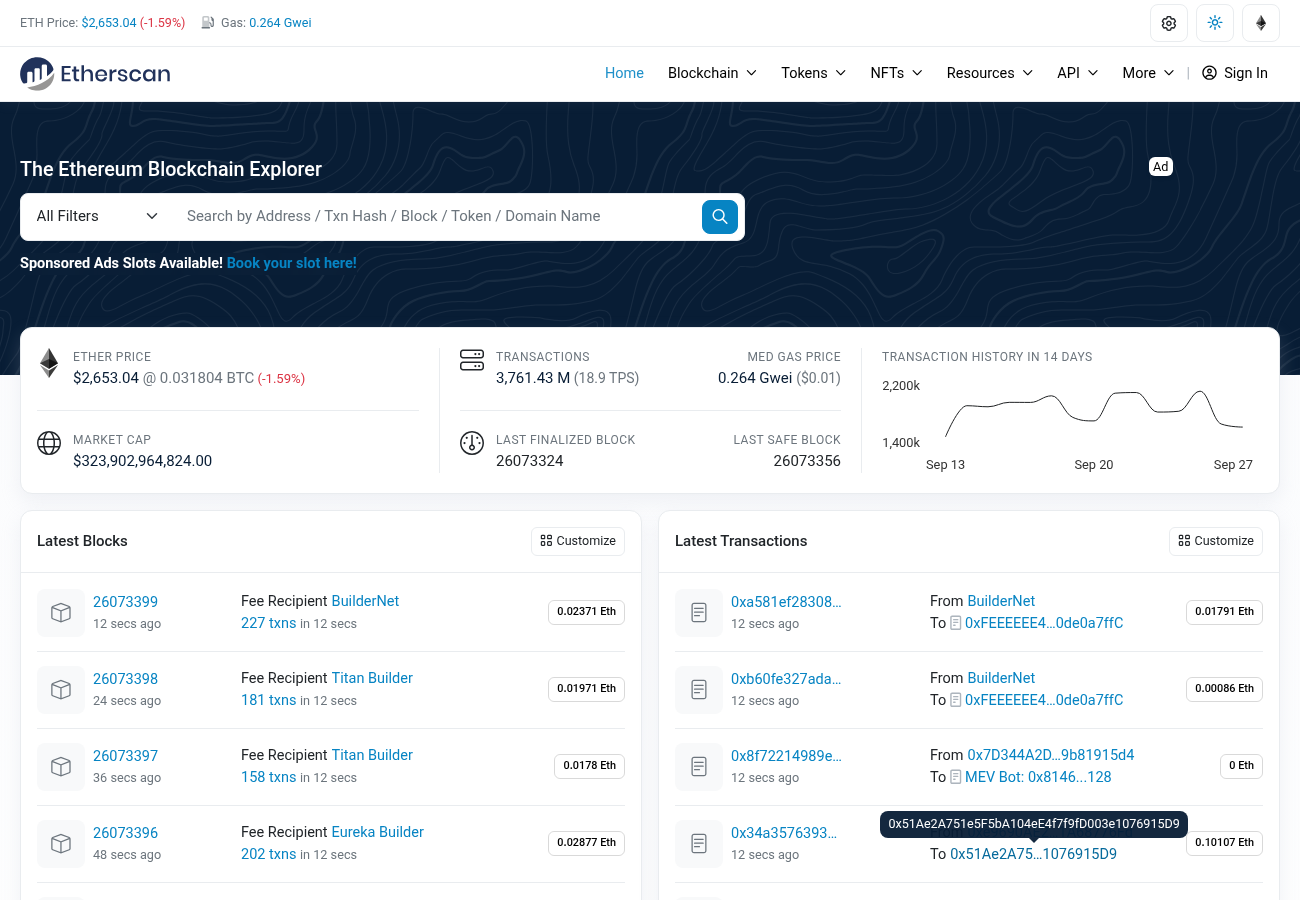
Task: Click the Sign In user icon
Action: 1209,73
